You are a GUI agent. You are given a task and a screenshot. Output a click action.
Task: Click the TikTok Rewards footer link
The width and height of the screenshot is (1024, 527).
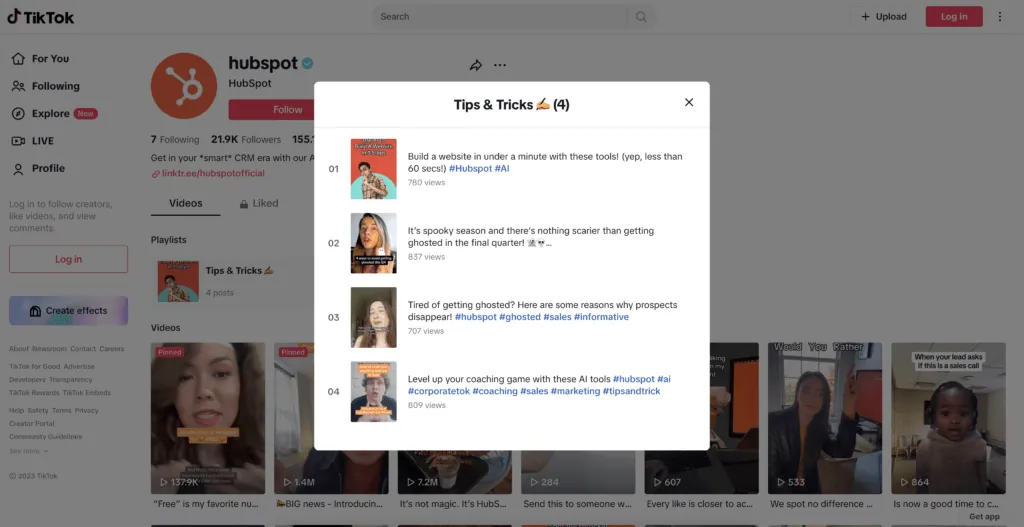click(x=34, y=392)
